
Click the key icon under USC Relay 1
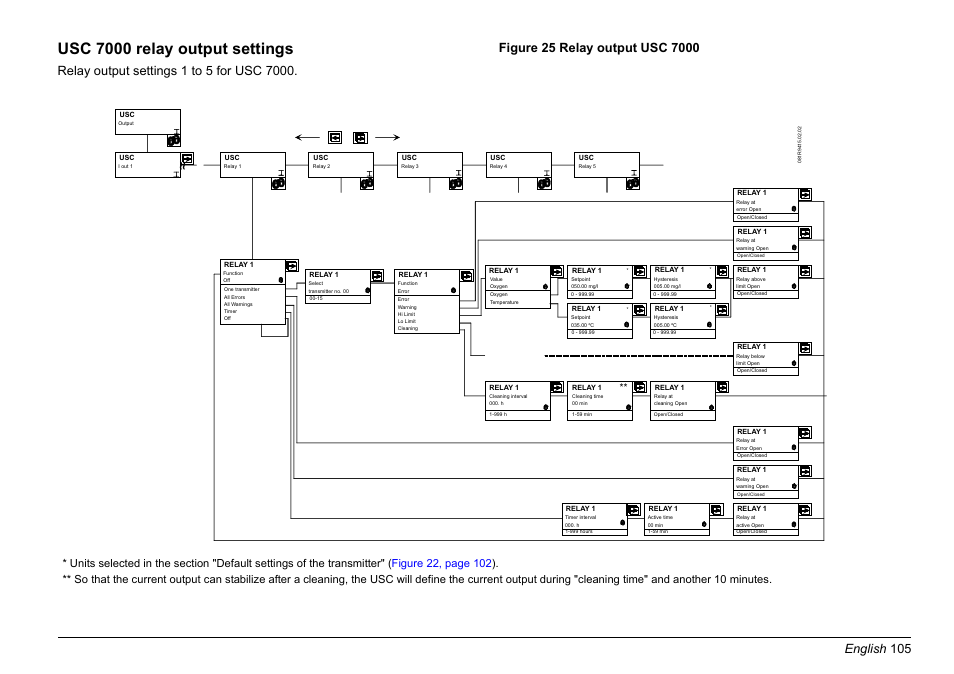[x=279, y=183]
